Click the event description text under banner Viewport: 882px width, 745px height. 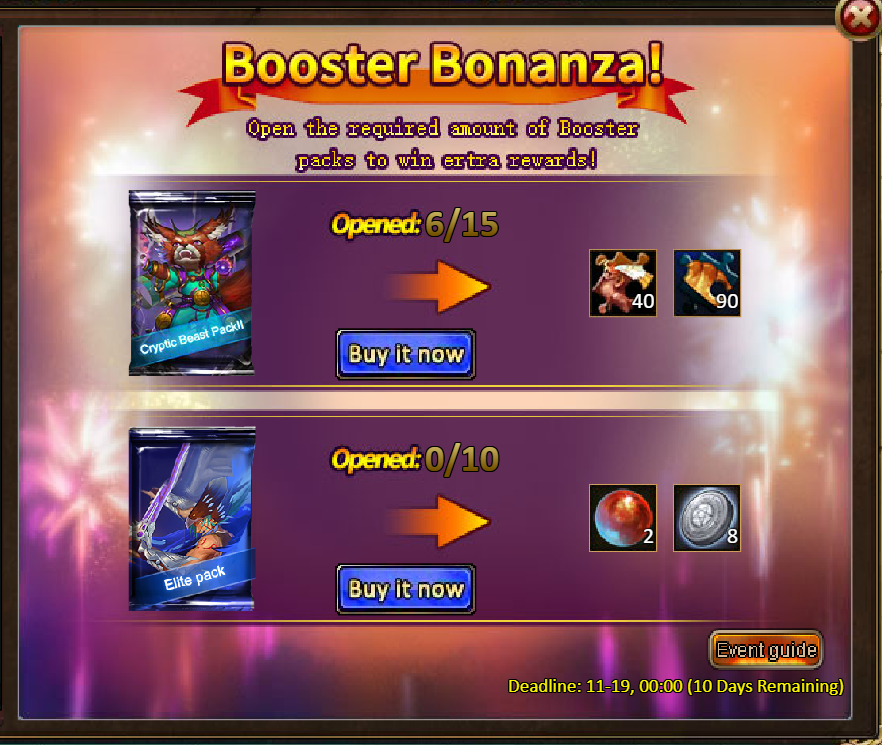tap(443, 144)
